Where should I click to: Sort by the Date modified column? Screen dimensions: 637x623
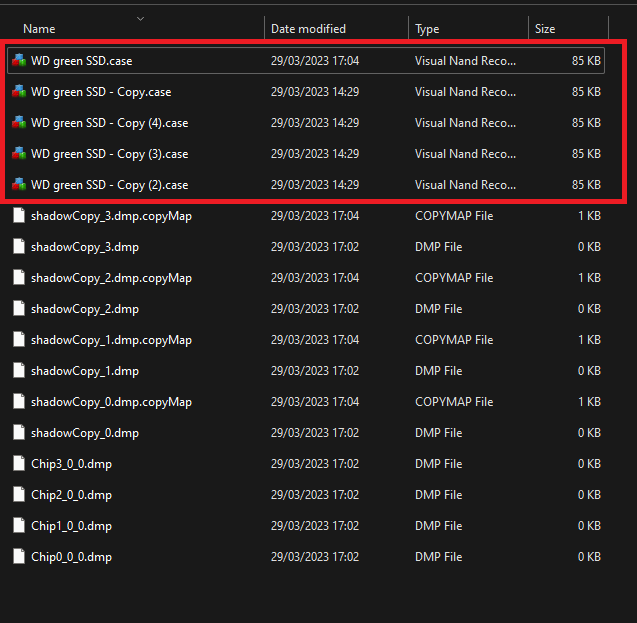(x=308, y=29)
